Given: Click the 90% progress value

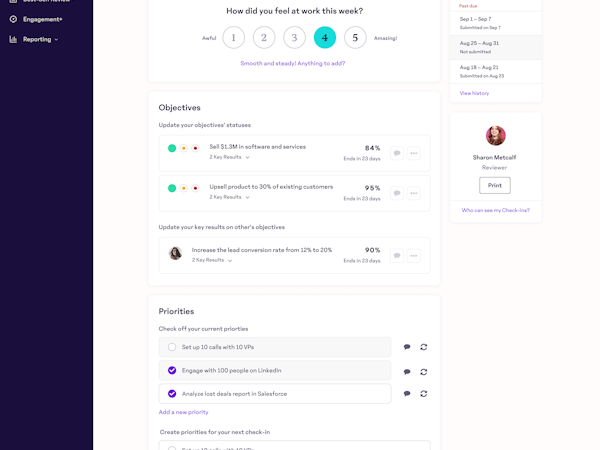Looking at the screenshot, I should coord(372,250).
